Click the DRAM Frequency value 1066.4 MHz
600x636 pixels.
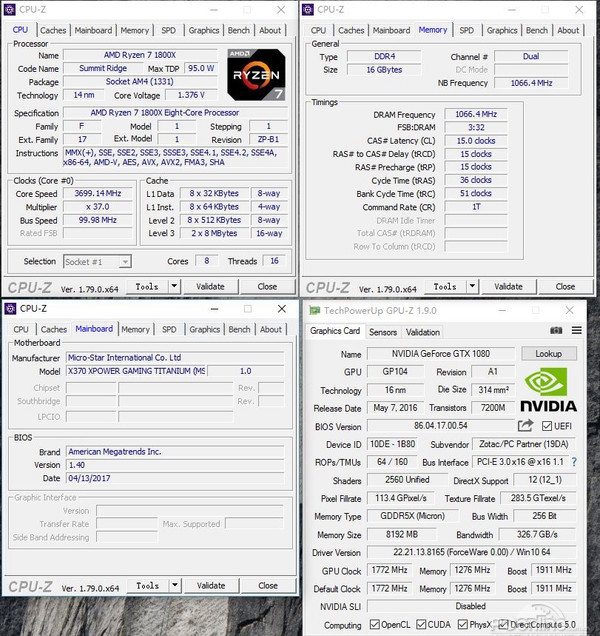click(x=476, y=114)
